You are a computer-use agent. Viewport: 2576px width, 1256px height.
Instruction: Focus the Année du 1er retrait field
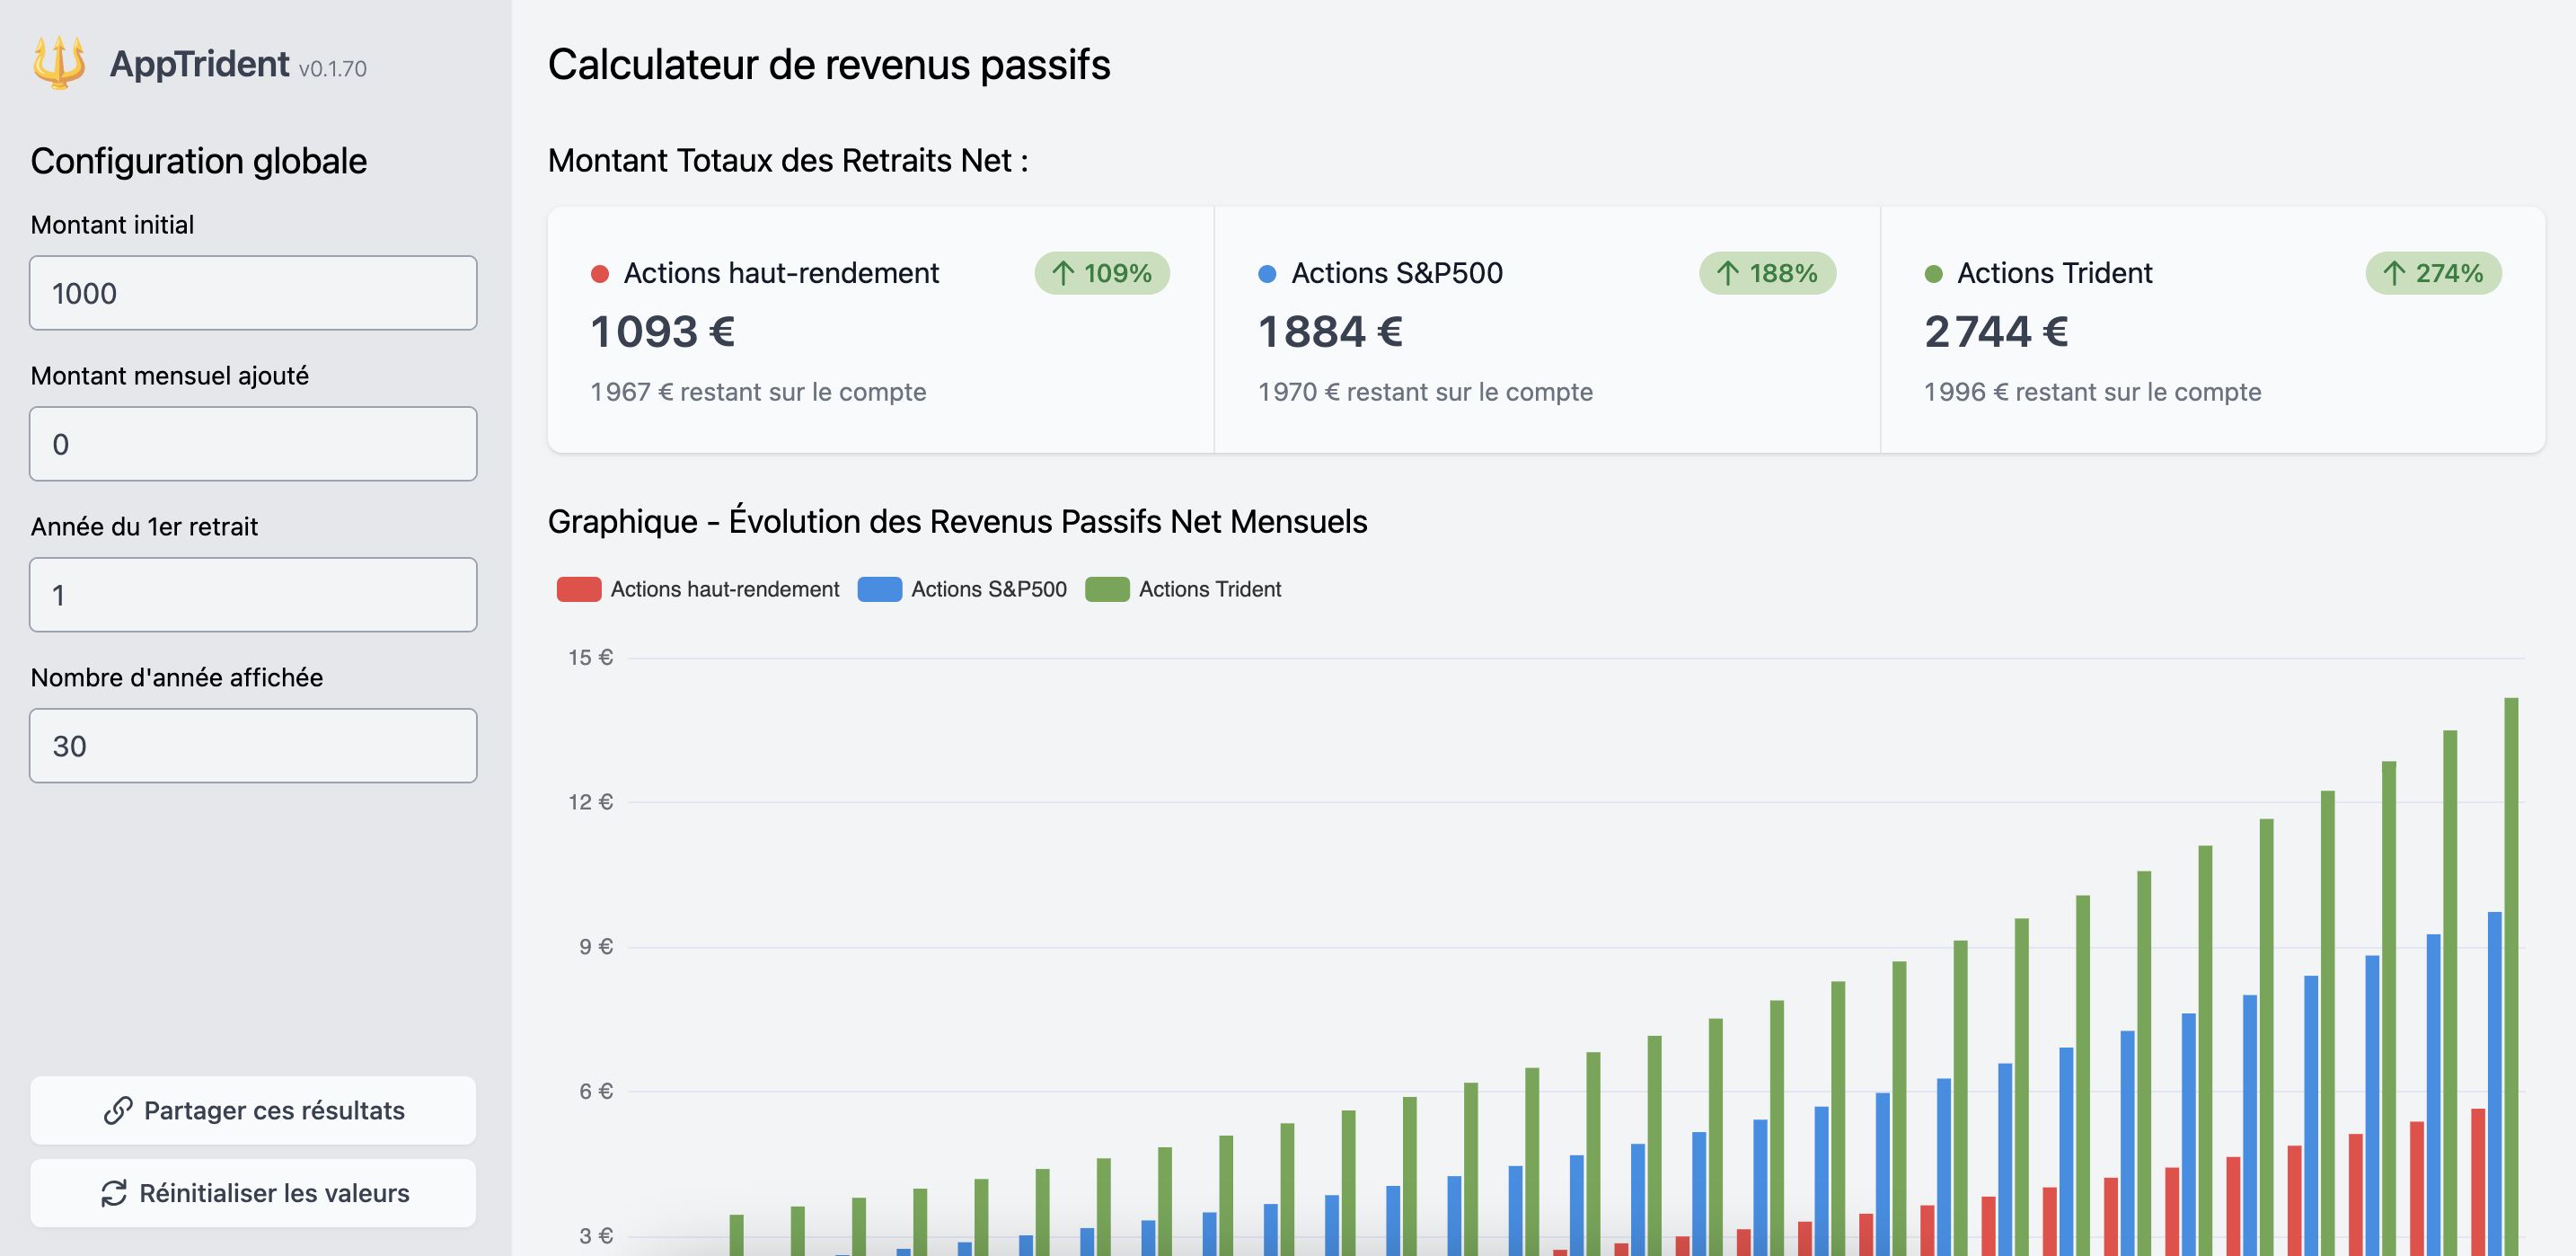(x=253, y=595)
